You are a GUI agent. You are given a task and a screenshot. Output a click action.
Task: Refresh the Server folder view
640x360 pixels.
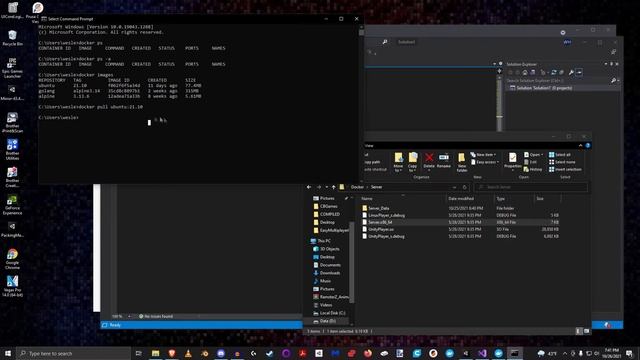(x=464, y=187)
